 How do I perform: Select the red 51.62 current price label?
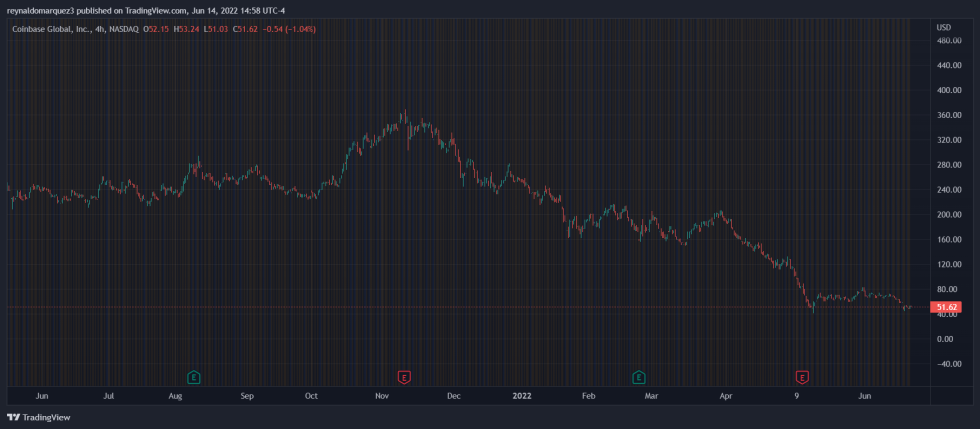(x=947, y=307)
